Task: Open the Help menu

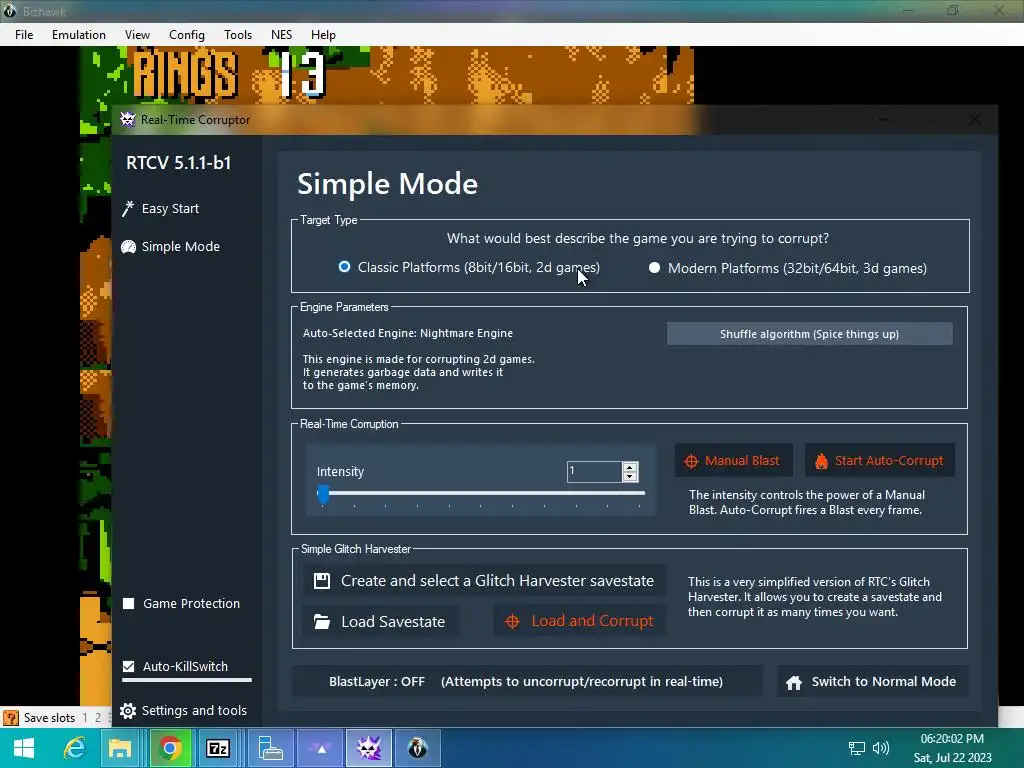Action: point(323,35)
